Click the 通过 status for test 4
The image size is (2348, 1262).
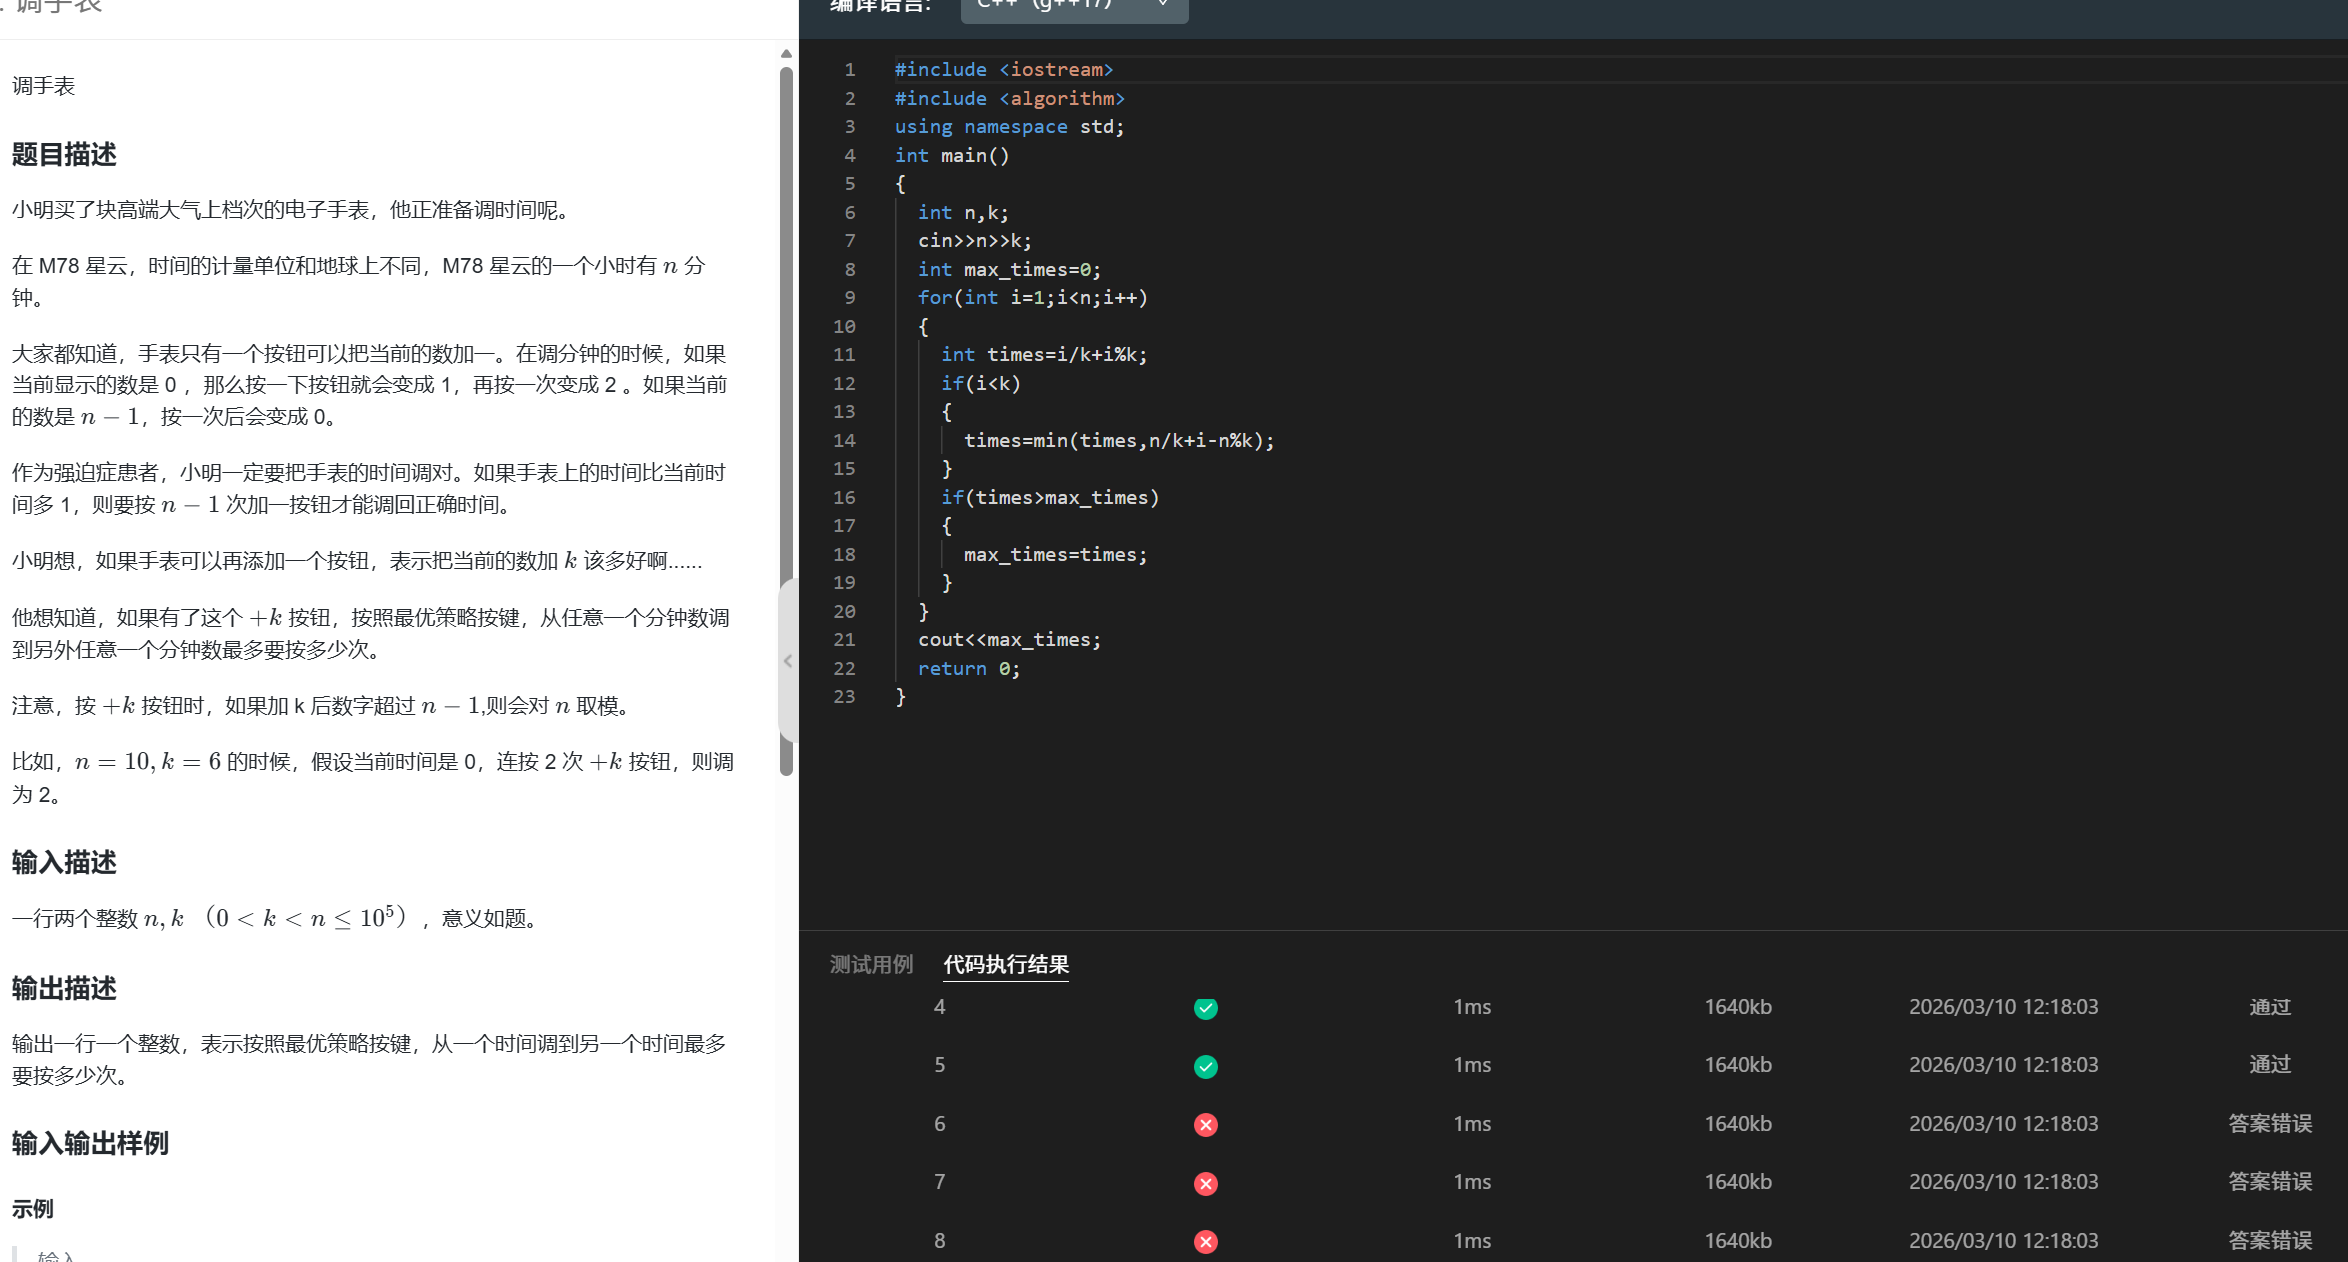2269,1007
